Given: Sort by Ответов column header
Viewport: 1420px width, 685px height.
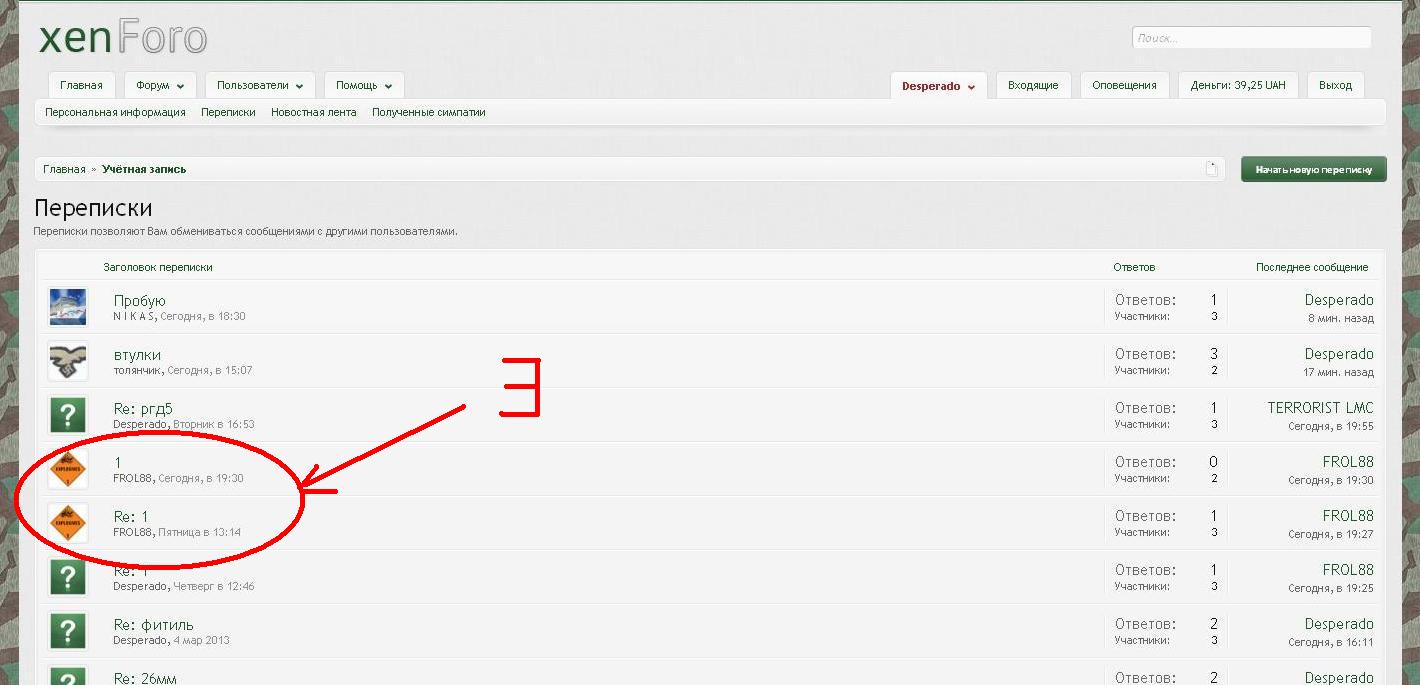Looking at the screenshot, I should pyautogui.click(x=1134, y=267).
